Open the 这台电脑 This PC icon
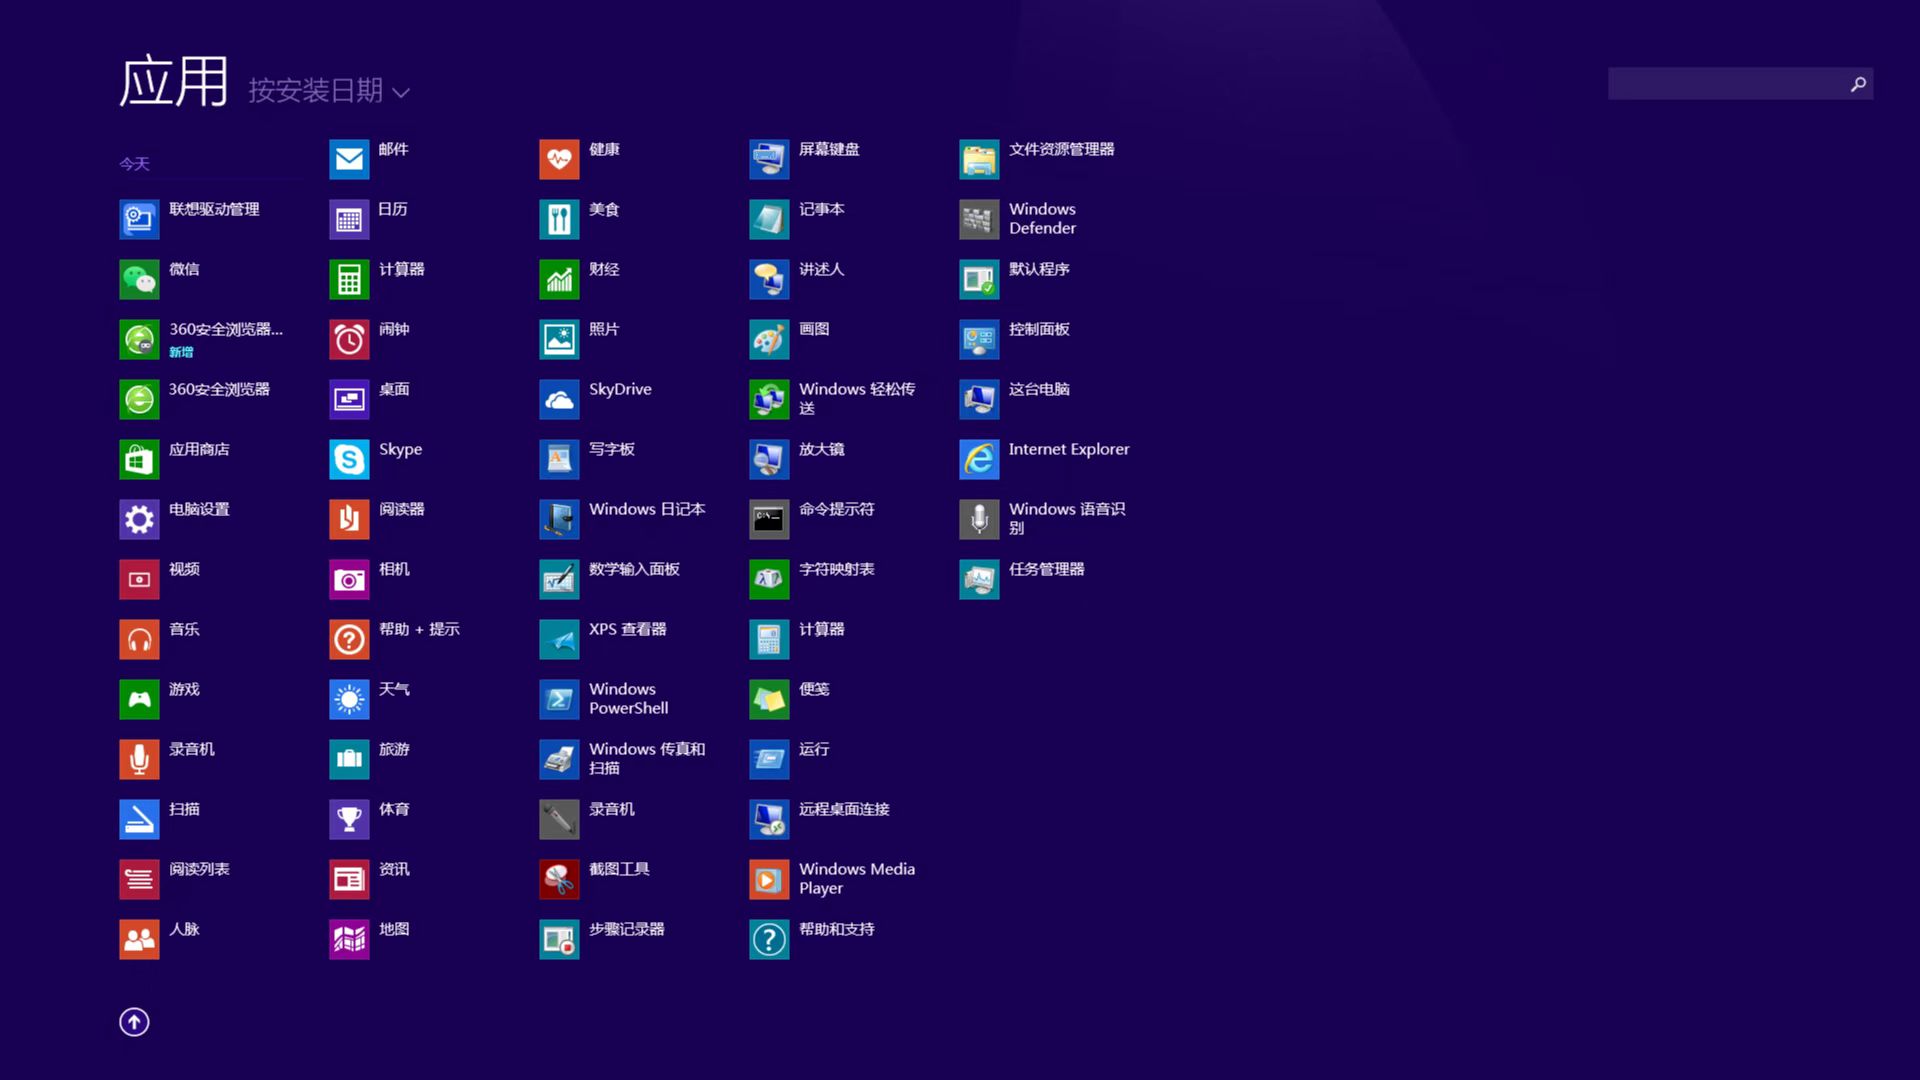The width and height of the screenshot is (1920, 1080). pos(979,399)
